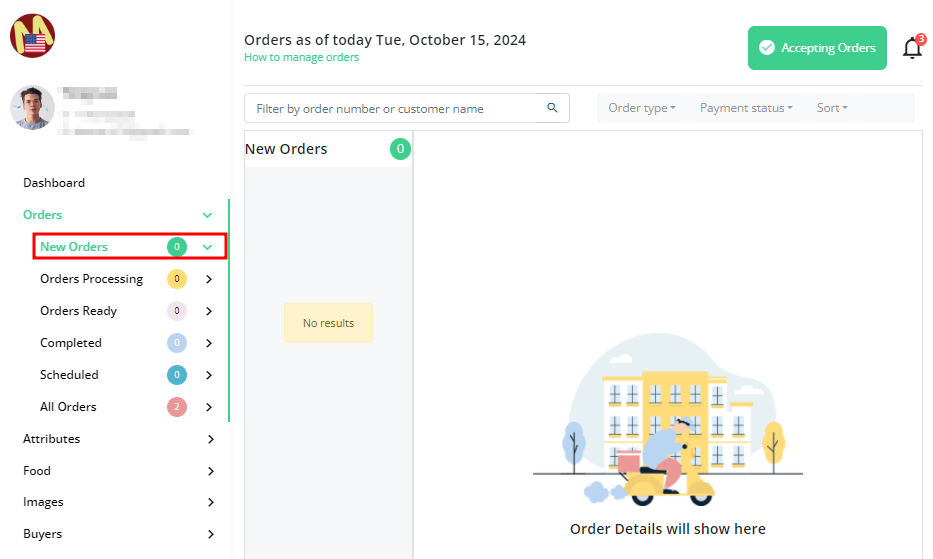The height and width of the screenshot is (559, 933).
Task: Click the Orders Processing count badge
Action: point(177,279)
